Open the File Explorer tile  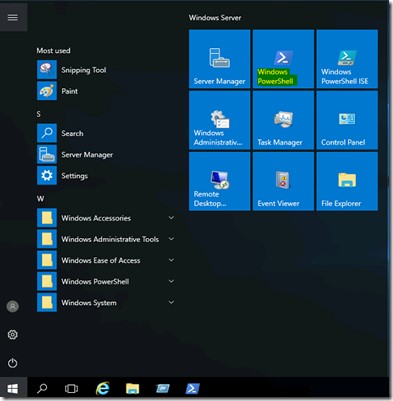tap(347, 181)
